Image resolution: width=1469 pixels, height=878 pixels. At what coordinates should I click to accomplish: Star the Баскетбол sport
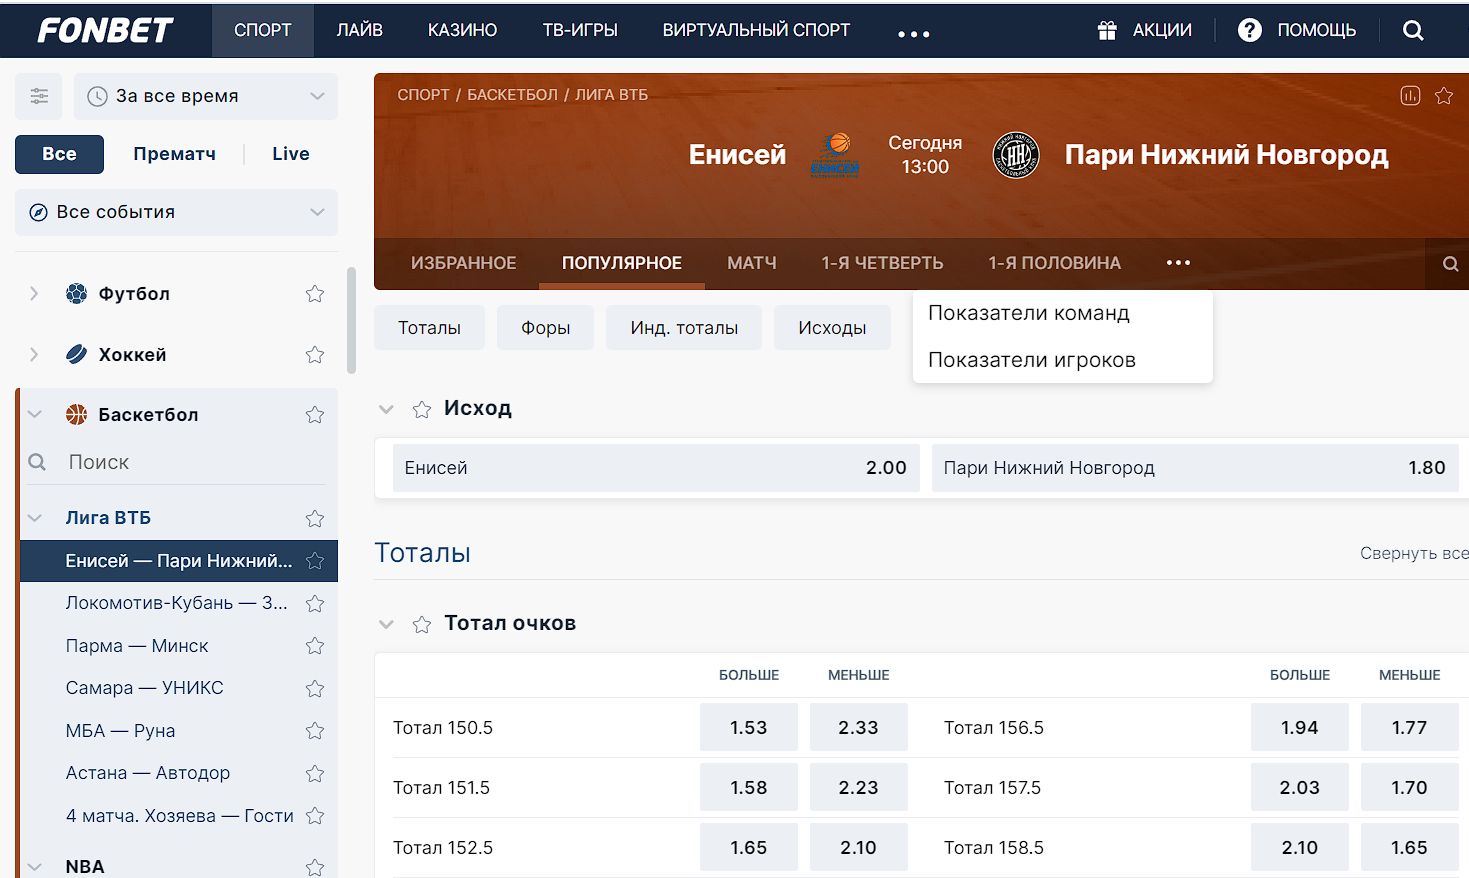pyautogui.click(x=315, y=414)
